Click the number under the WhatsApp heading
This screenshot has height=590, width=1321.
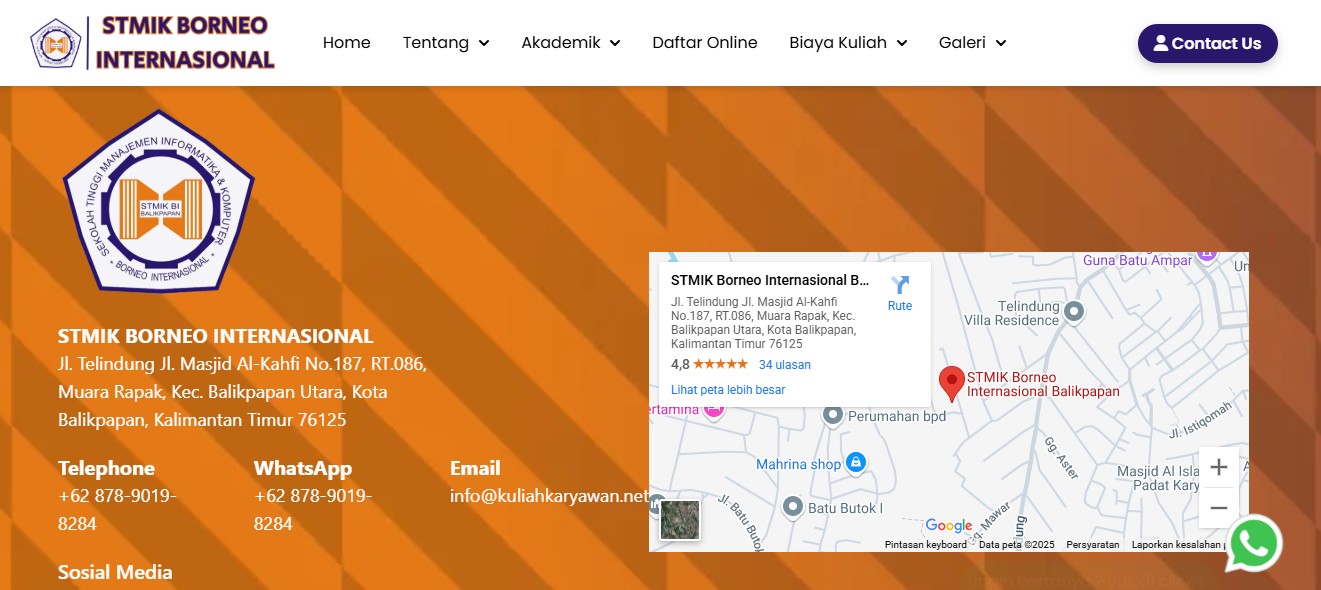(x=313, y=510)
